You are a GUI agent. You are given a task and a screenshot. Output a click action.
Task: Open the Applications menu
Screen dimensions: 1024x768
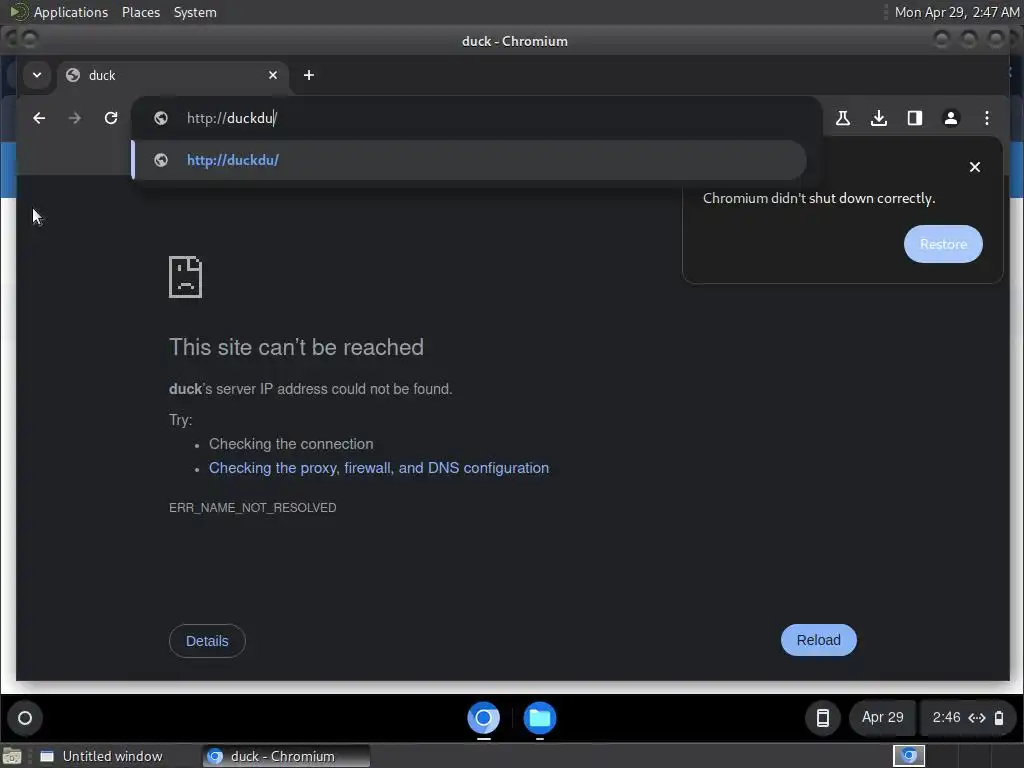(x=71, y=12)
